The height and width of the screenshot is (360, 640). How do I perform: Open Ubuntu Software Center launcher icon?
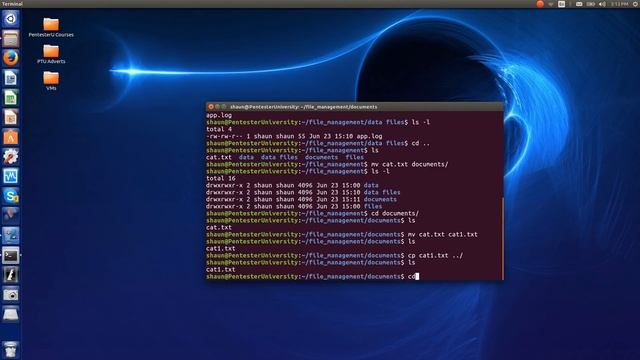tap(11, 137)
